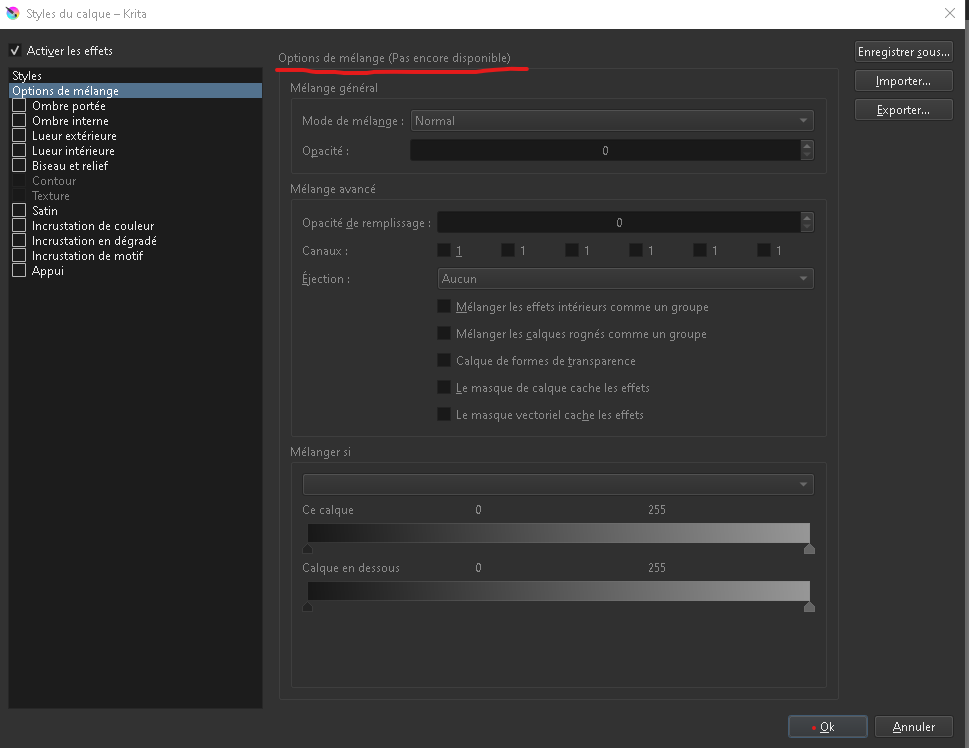Select the Appui style entry
The height and width of the screenshot is (748, 969).
[48, 271]
